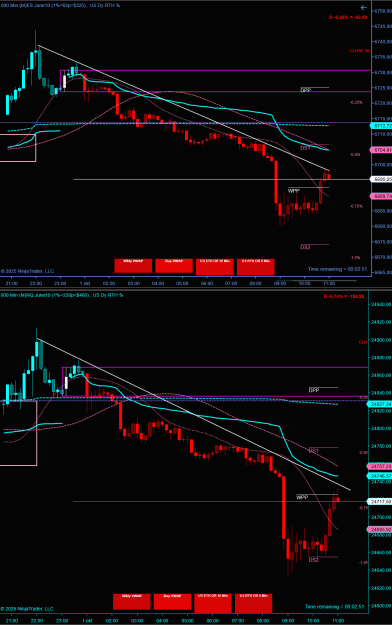The width and height of the screenshot is (392, 625).
Task: Click the DPP pivot label in MES chart
Action: pos(305,90)
